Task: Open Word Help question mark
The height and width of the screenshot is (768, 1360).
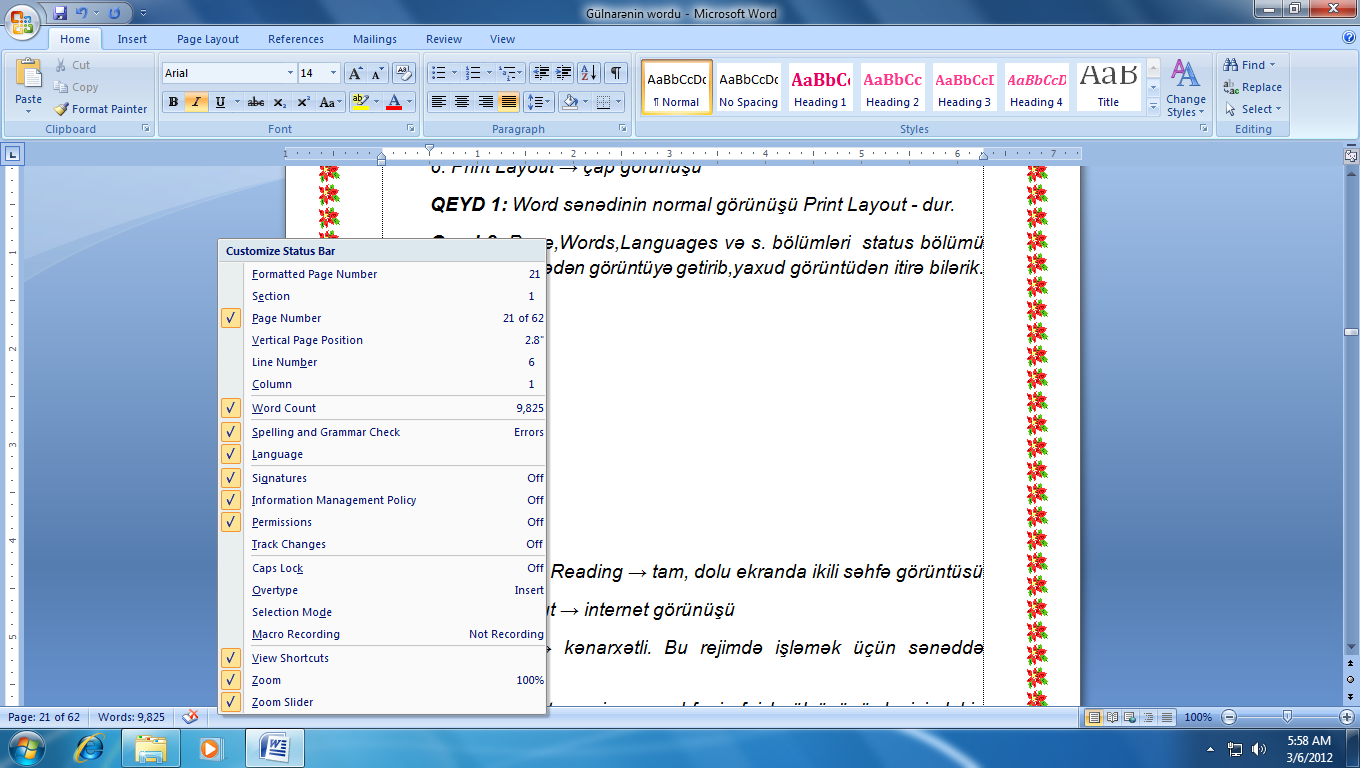Action: (1349, 37)
